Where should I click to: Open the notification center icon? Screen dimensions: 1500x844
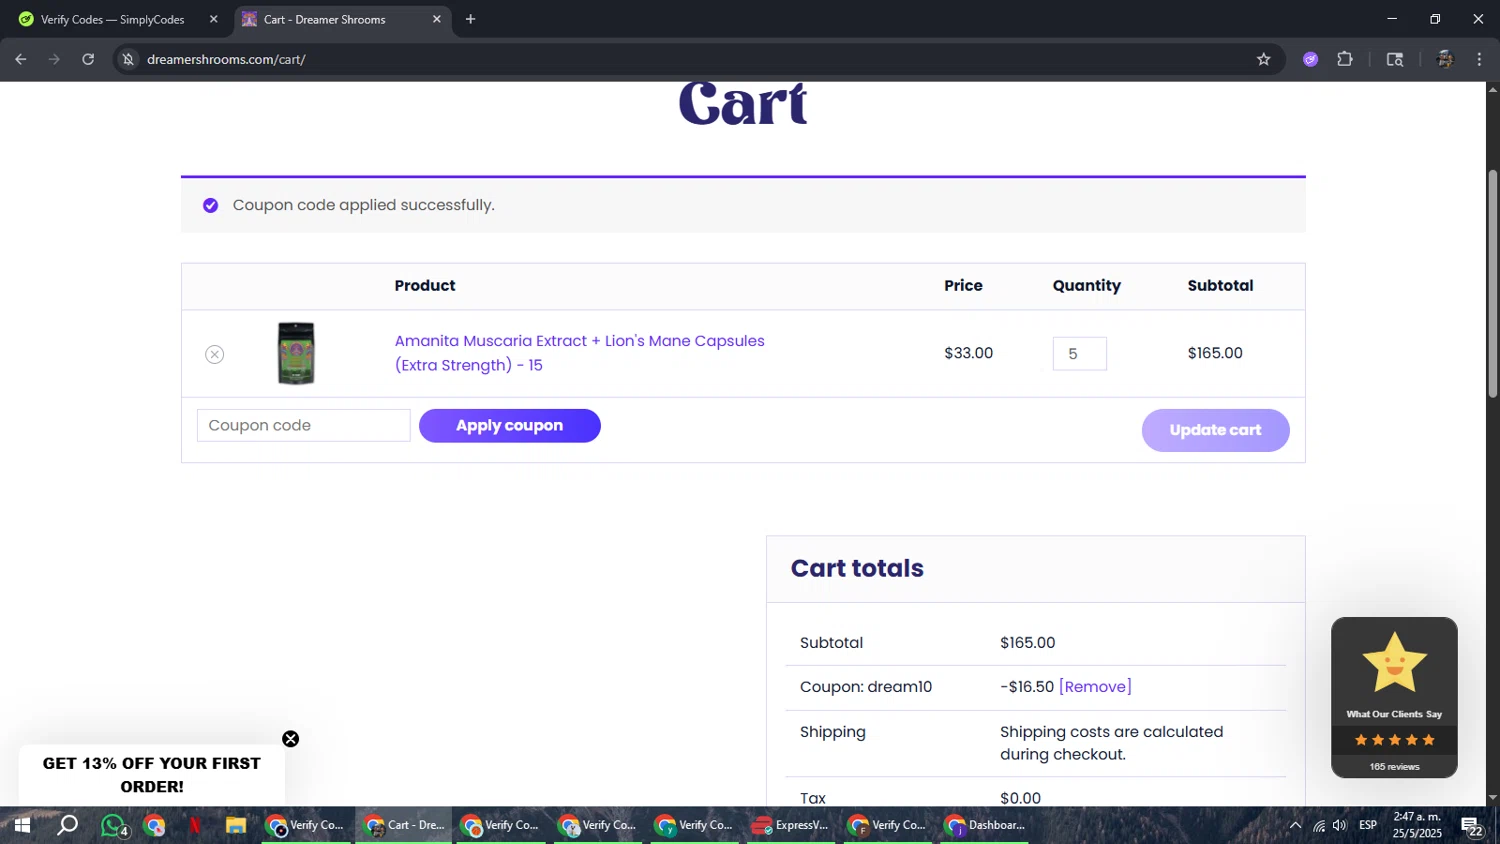[1472, 826]
